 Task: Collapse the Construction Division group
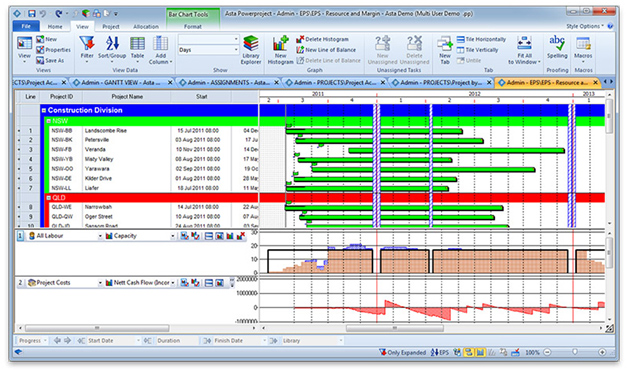[44, 111]
